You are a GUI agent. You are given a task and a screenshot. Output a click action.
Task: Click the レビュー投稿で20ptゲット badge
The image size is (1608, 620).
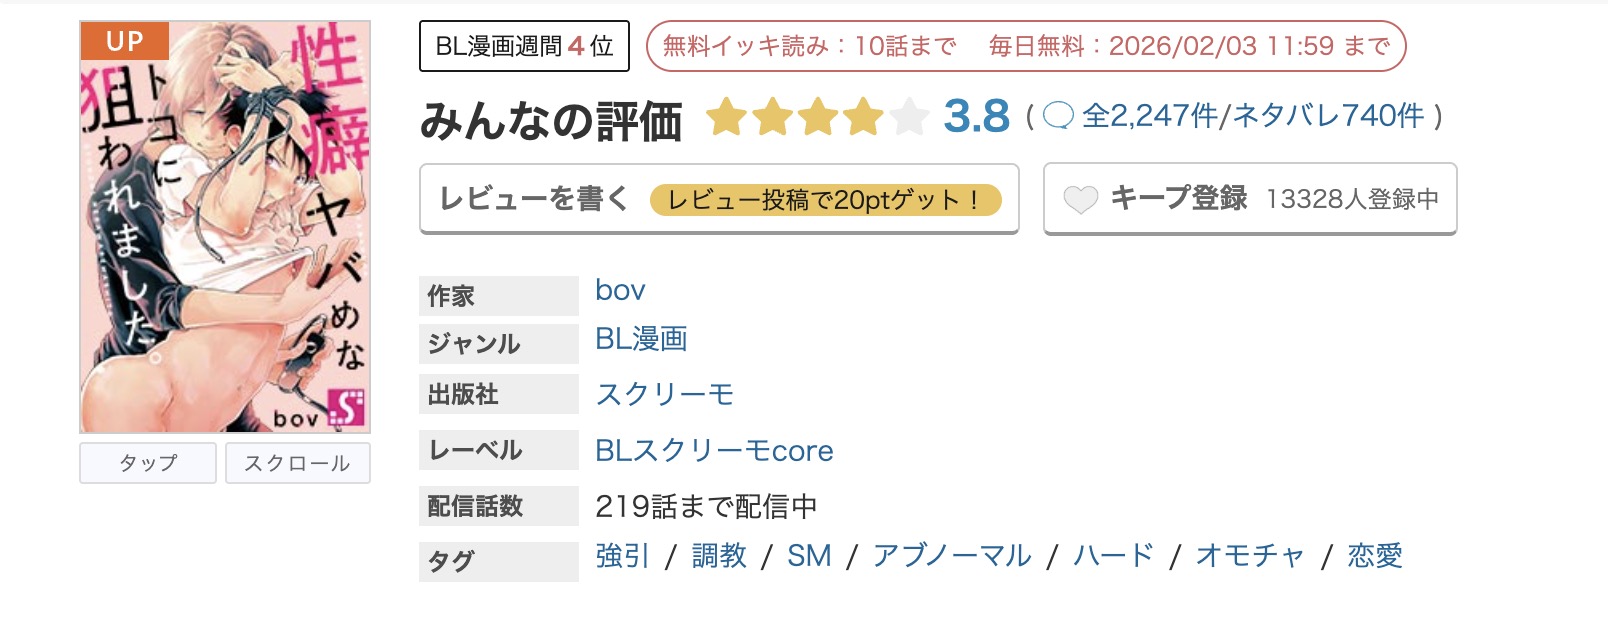point(826,201)
